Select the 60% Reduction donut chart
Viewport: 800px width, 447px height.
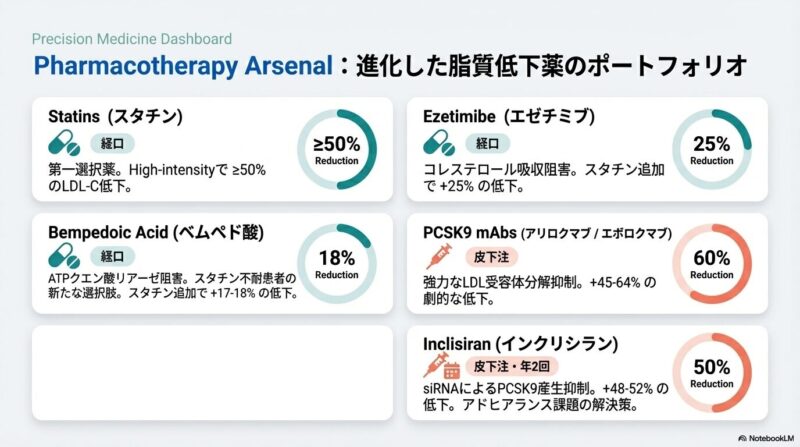coord(711,263)
